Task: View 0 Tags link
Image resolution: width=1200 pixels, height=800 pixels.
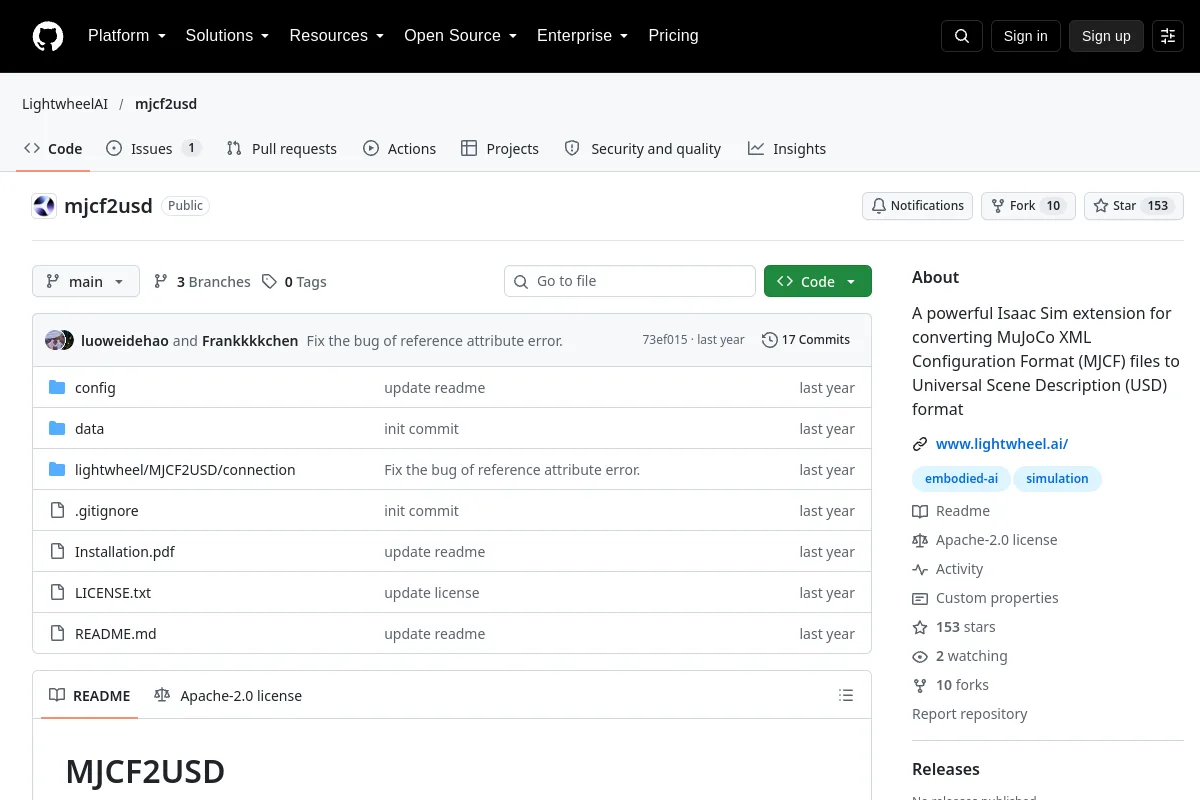Action: pyautogui.click(x=295, y=282)
